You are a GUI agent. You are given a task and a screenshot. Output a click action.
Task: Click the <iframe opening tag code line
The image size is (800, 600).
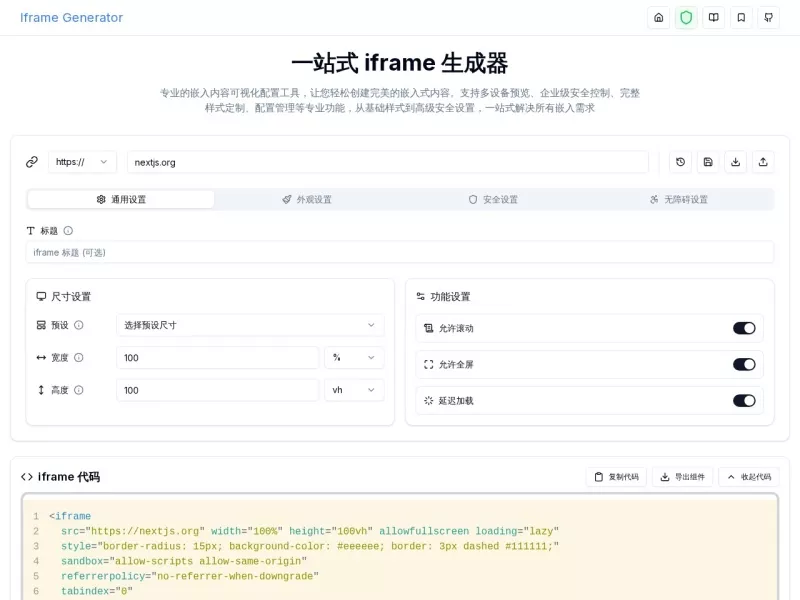click(x=70, y=516)
